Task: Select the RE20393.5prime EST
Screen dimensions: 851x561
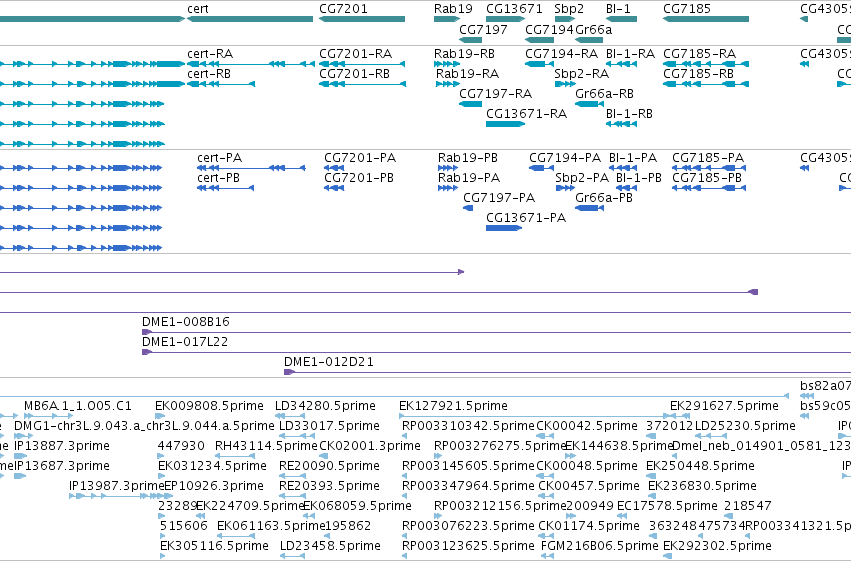Action: [x=293, y=496]
